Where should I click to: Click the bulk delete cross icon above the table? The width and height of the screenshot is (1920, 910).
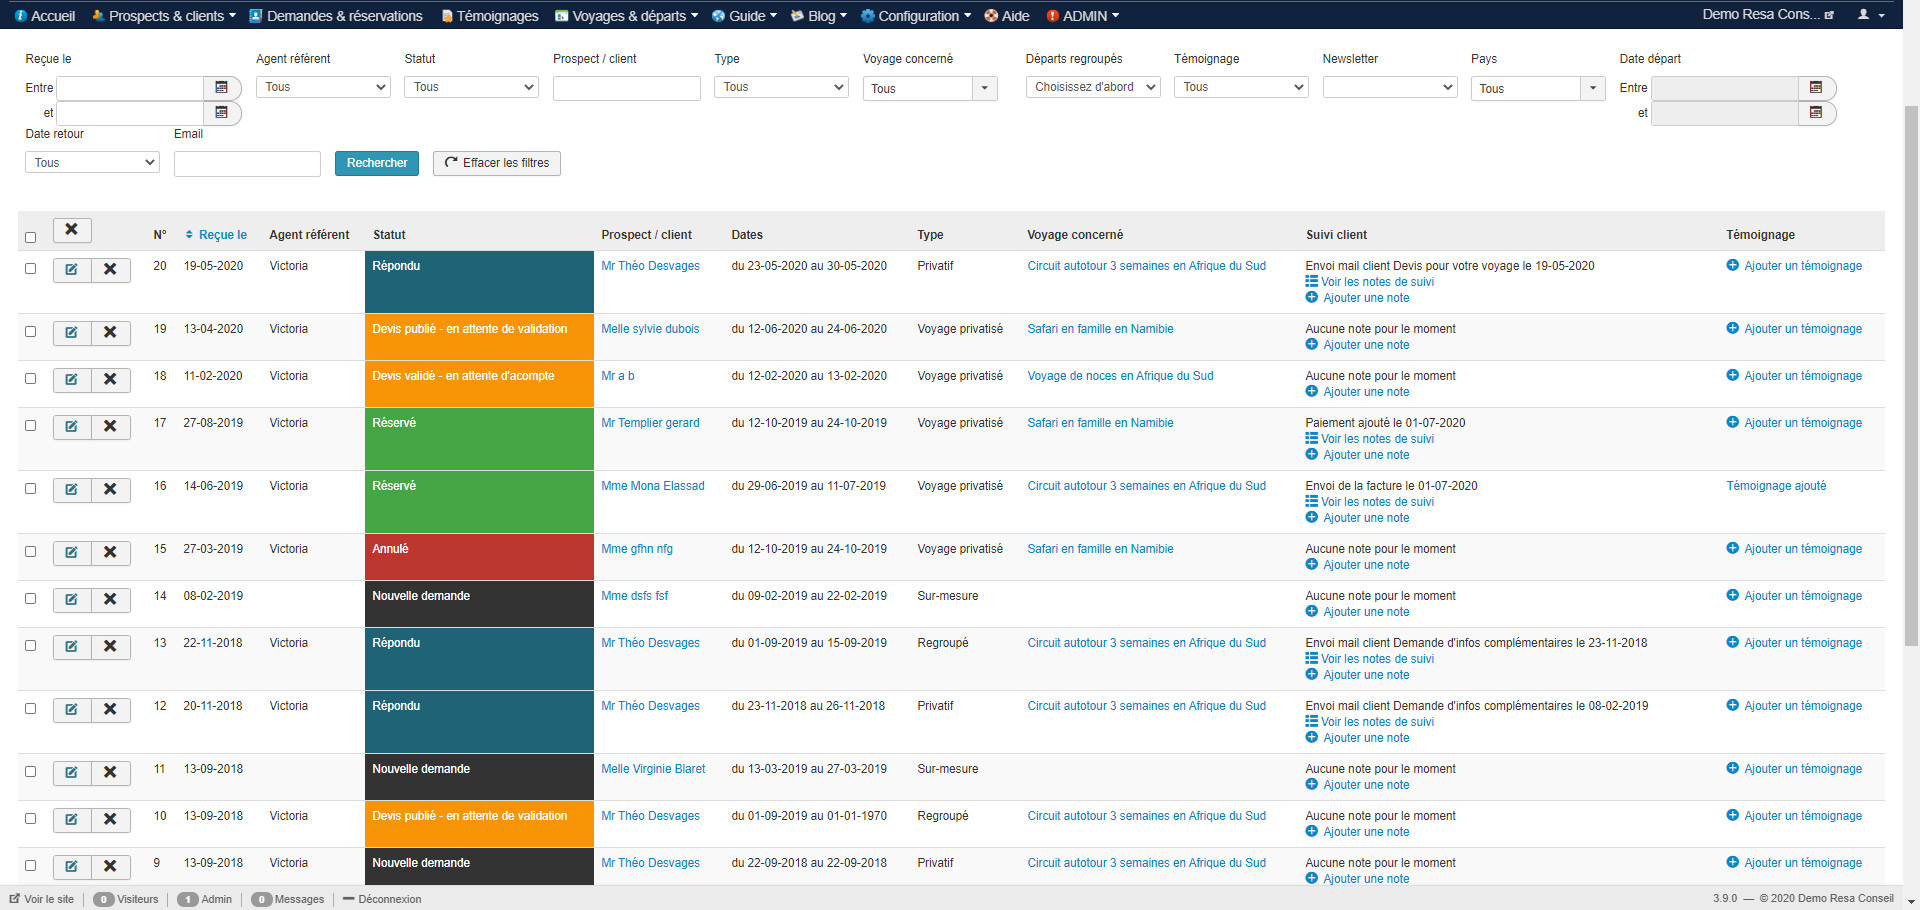71,230
